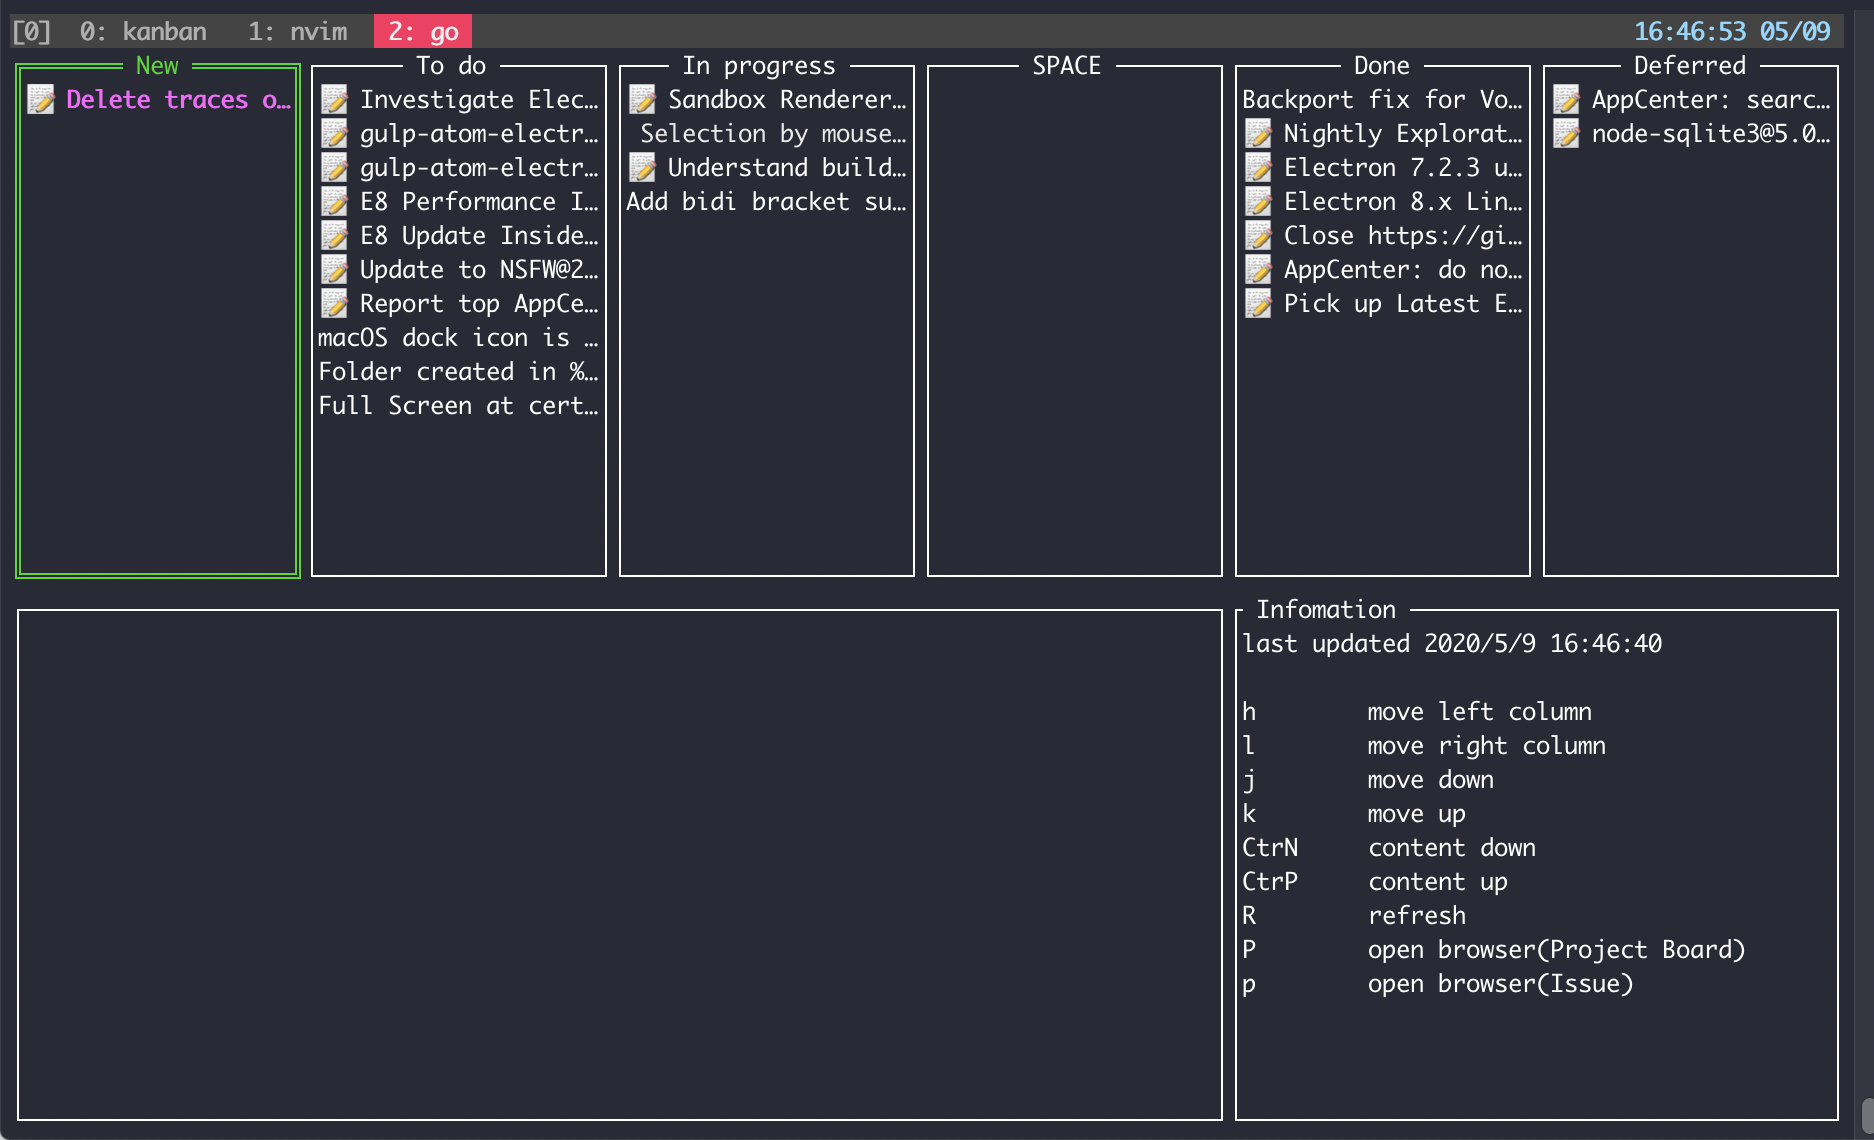The image size is (1874, 1140).
Task: Click the memo icon beside Delete traces
Action: (41, 99)
